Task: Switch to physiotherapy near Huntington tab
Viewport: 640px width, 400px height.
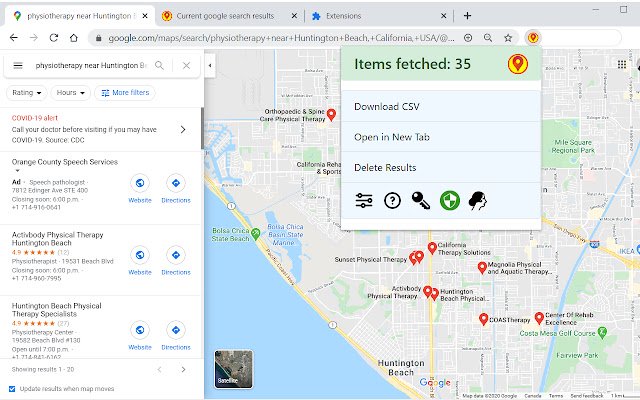Action: point(80,16)
